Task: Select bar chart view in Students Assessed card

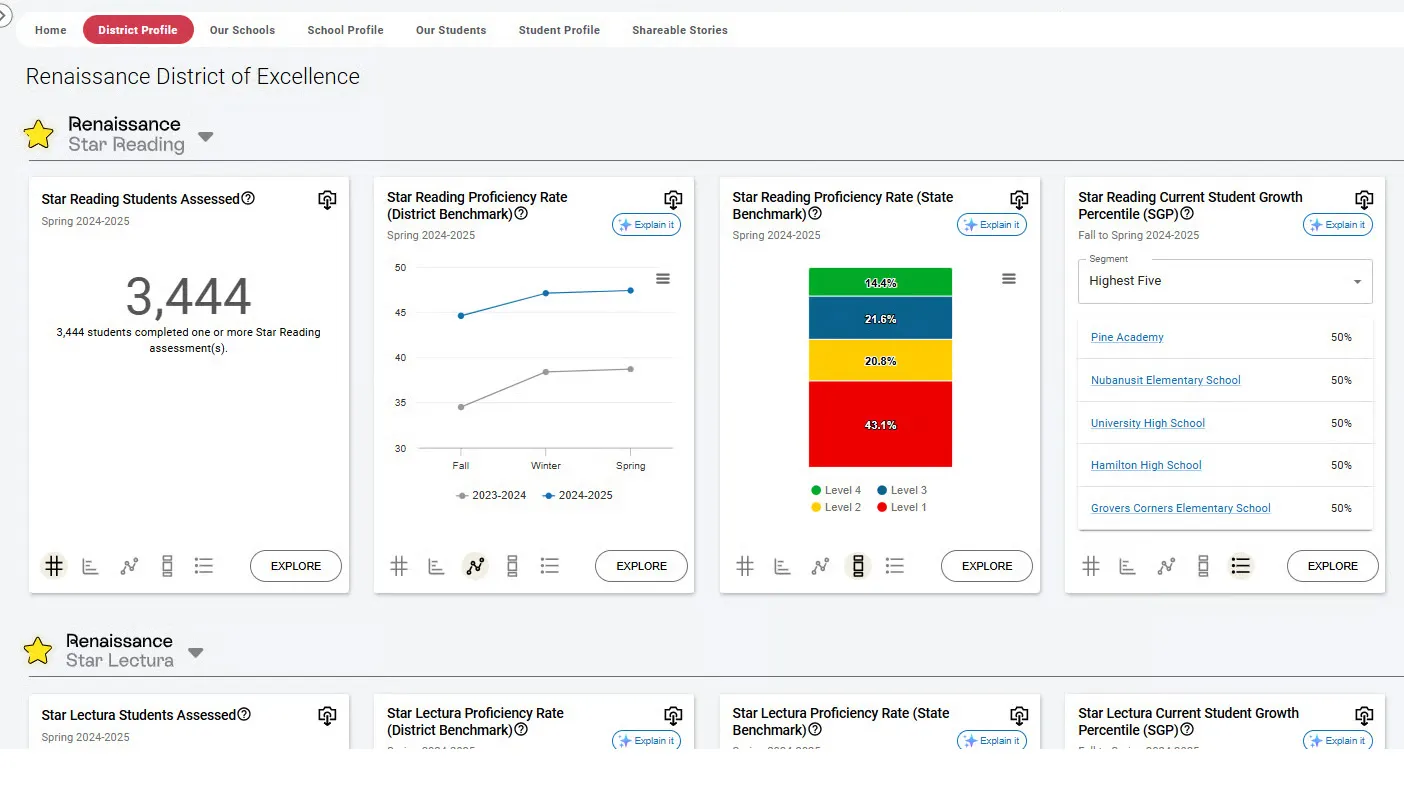Action: [91, 566]
